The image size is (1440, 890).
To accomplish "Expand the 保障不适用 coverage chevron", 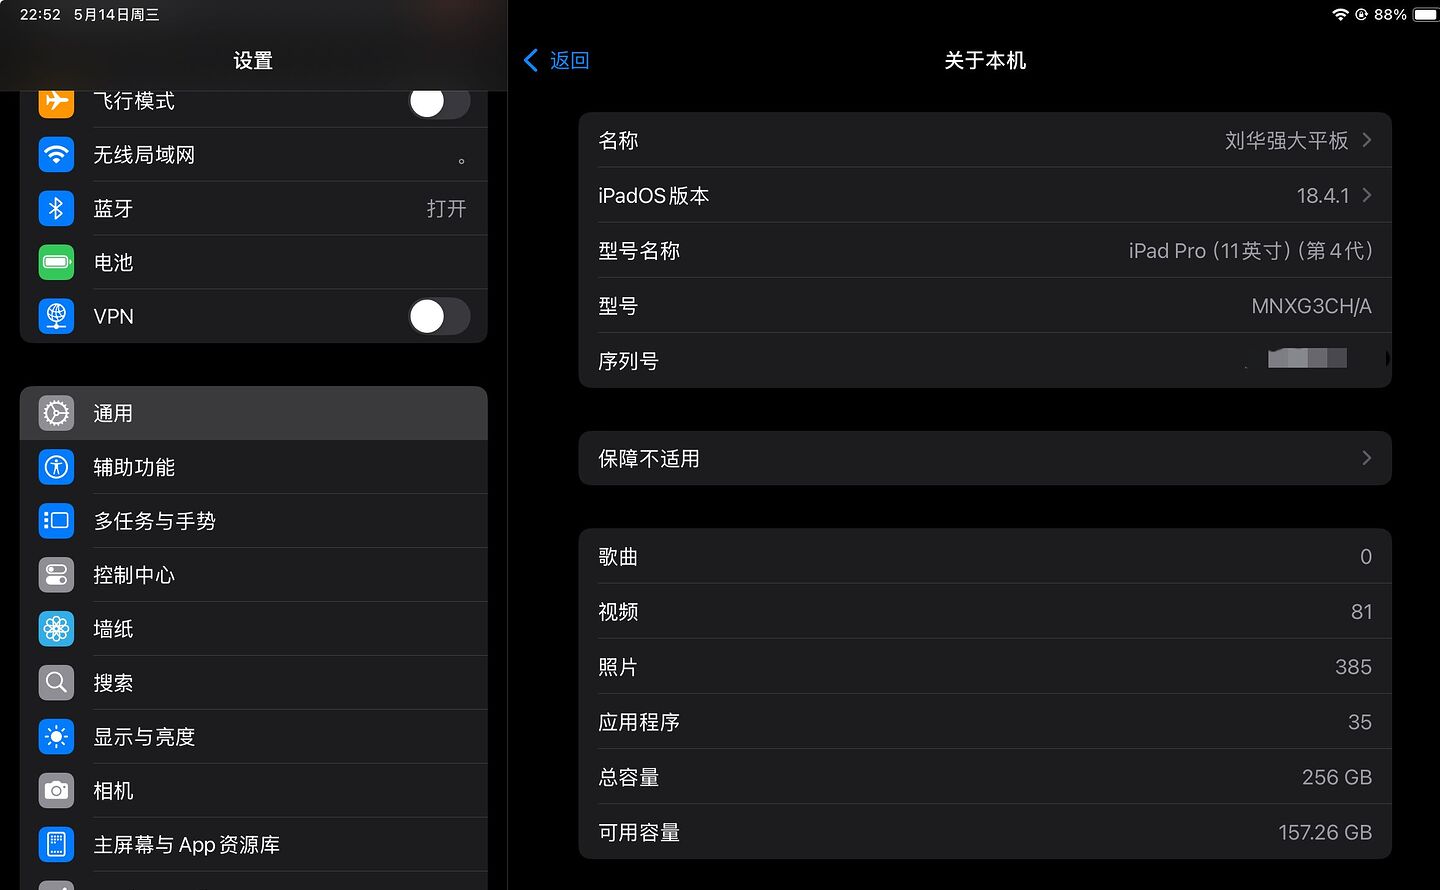I will point(1366,458).
